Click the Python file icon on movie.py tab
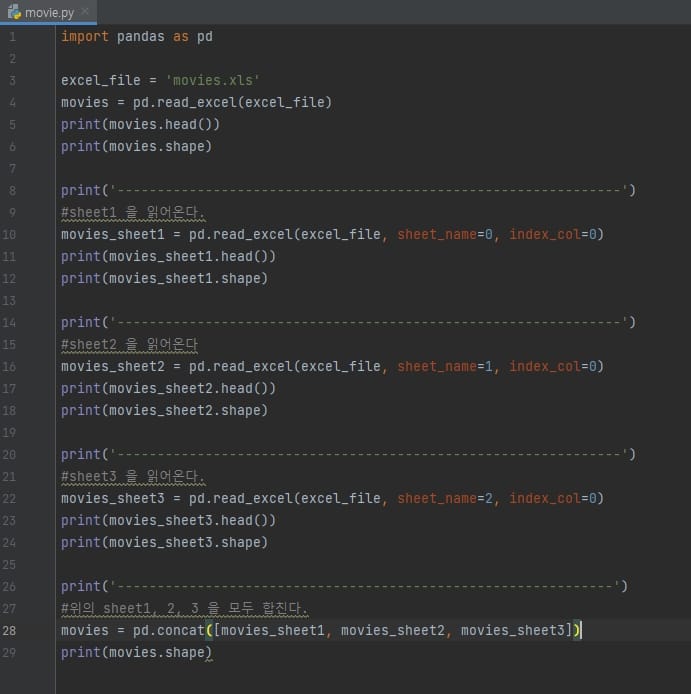Viewport: 691px width, 694px height. coord(14,12)
